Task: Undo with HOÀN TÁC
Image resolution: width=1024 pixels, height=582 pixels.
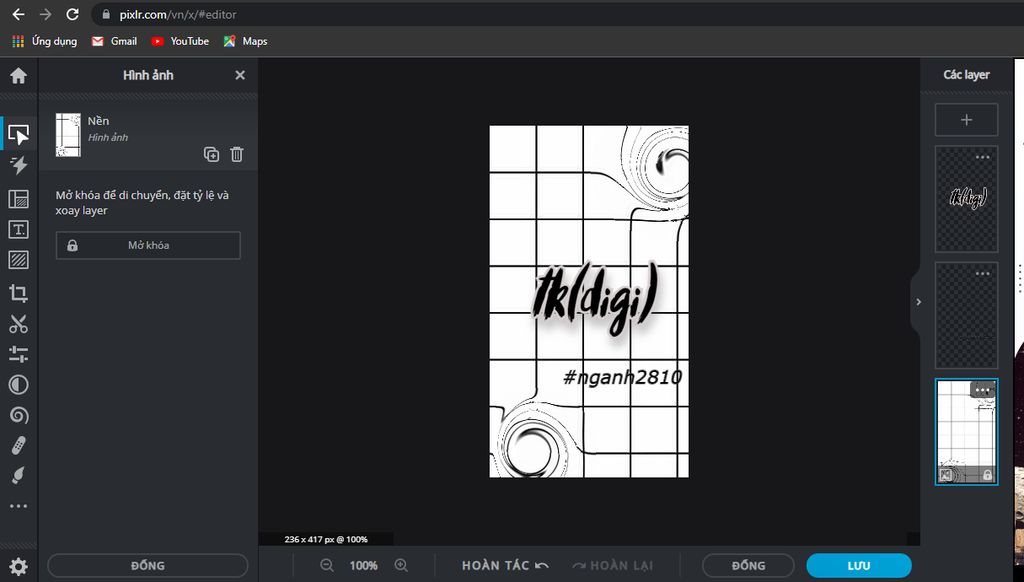Action: click(505, 566)
